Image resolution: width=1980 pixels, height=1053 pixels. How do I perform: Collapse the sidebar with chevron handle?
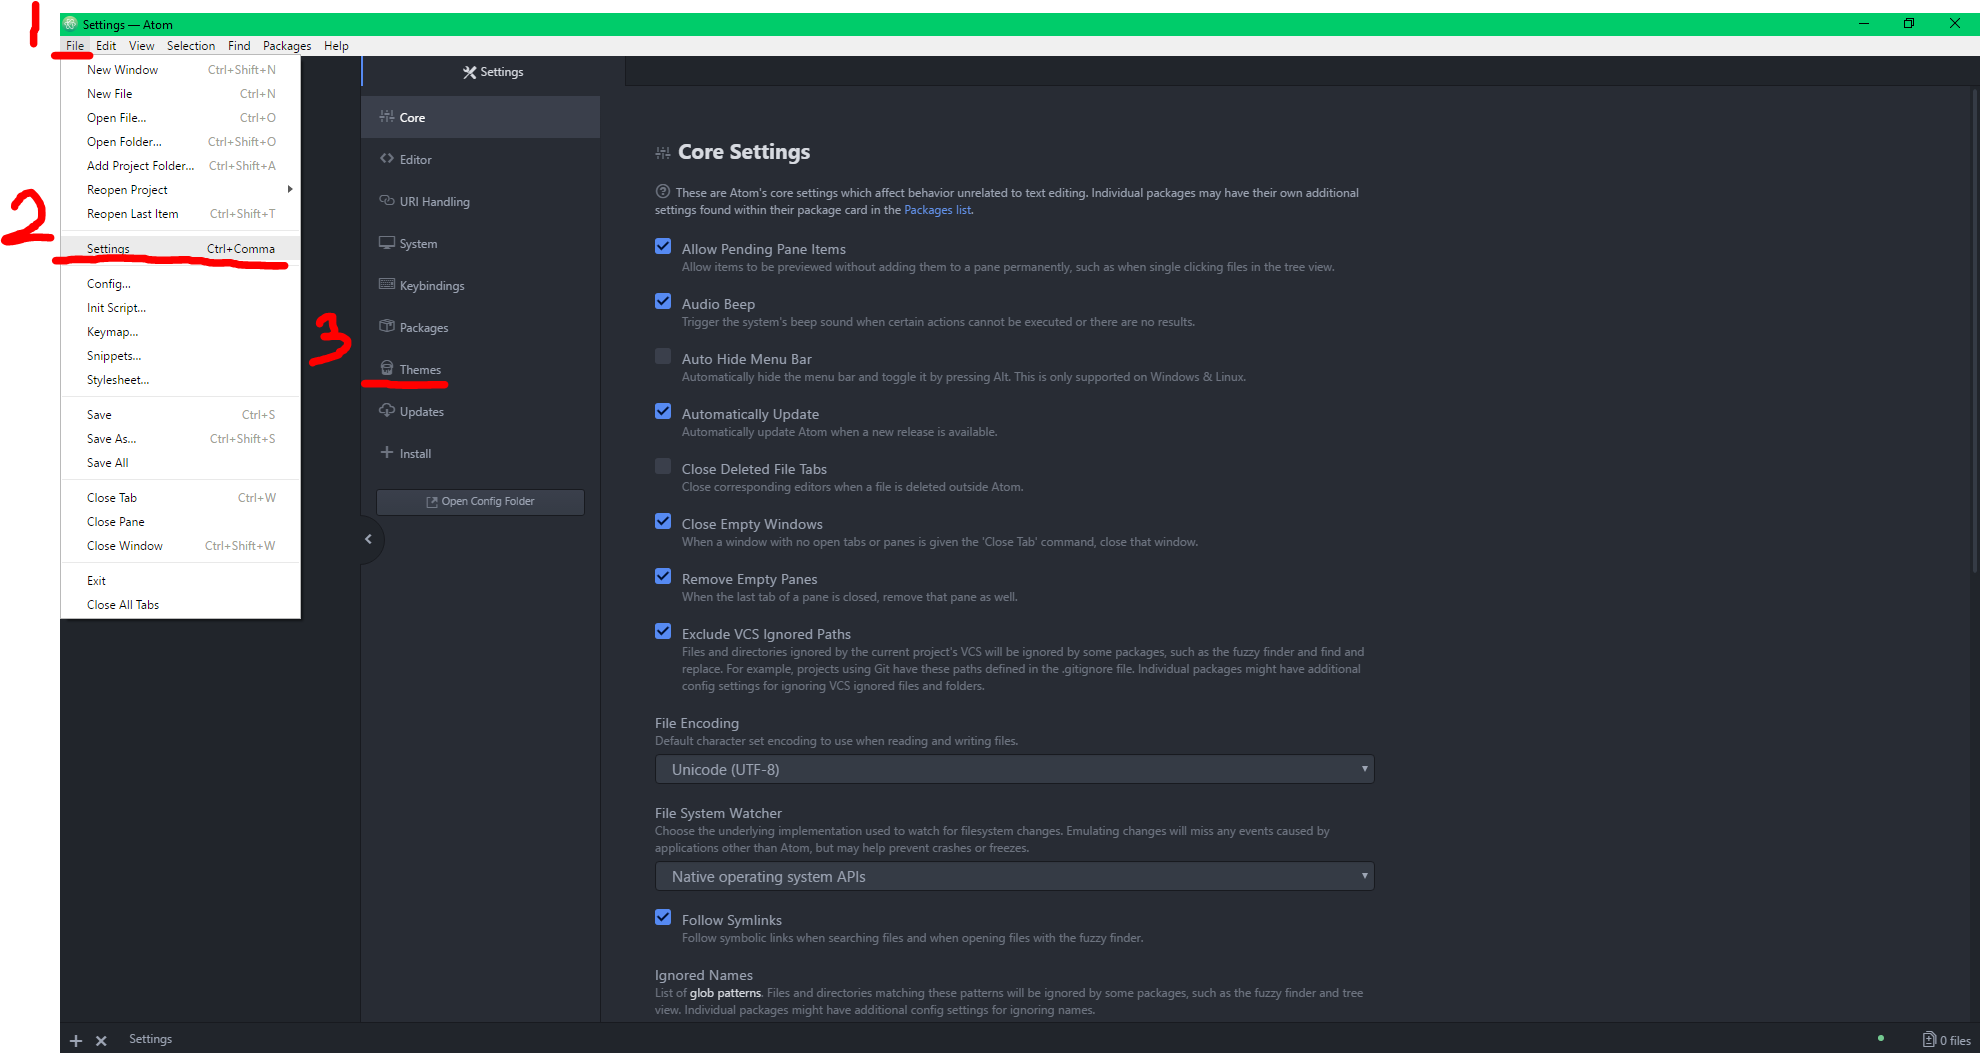click(369, 539)
